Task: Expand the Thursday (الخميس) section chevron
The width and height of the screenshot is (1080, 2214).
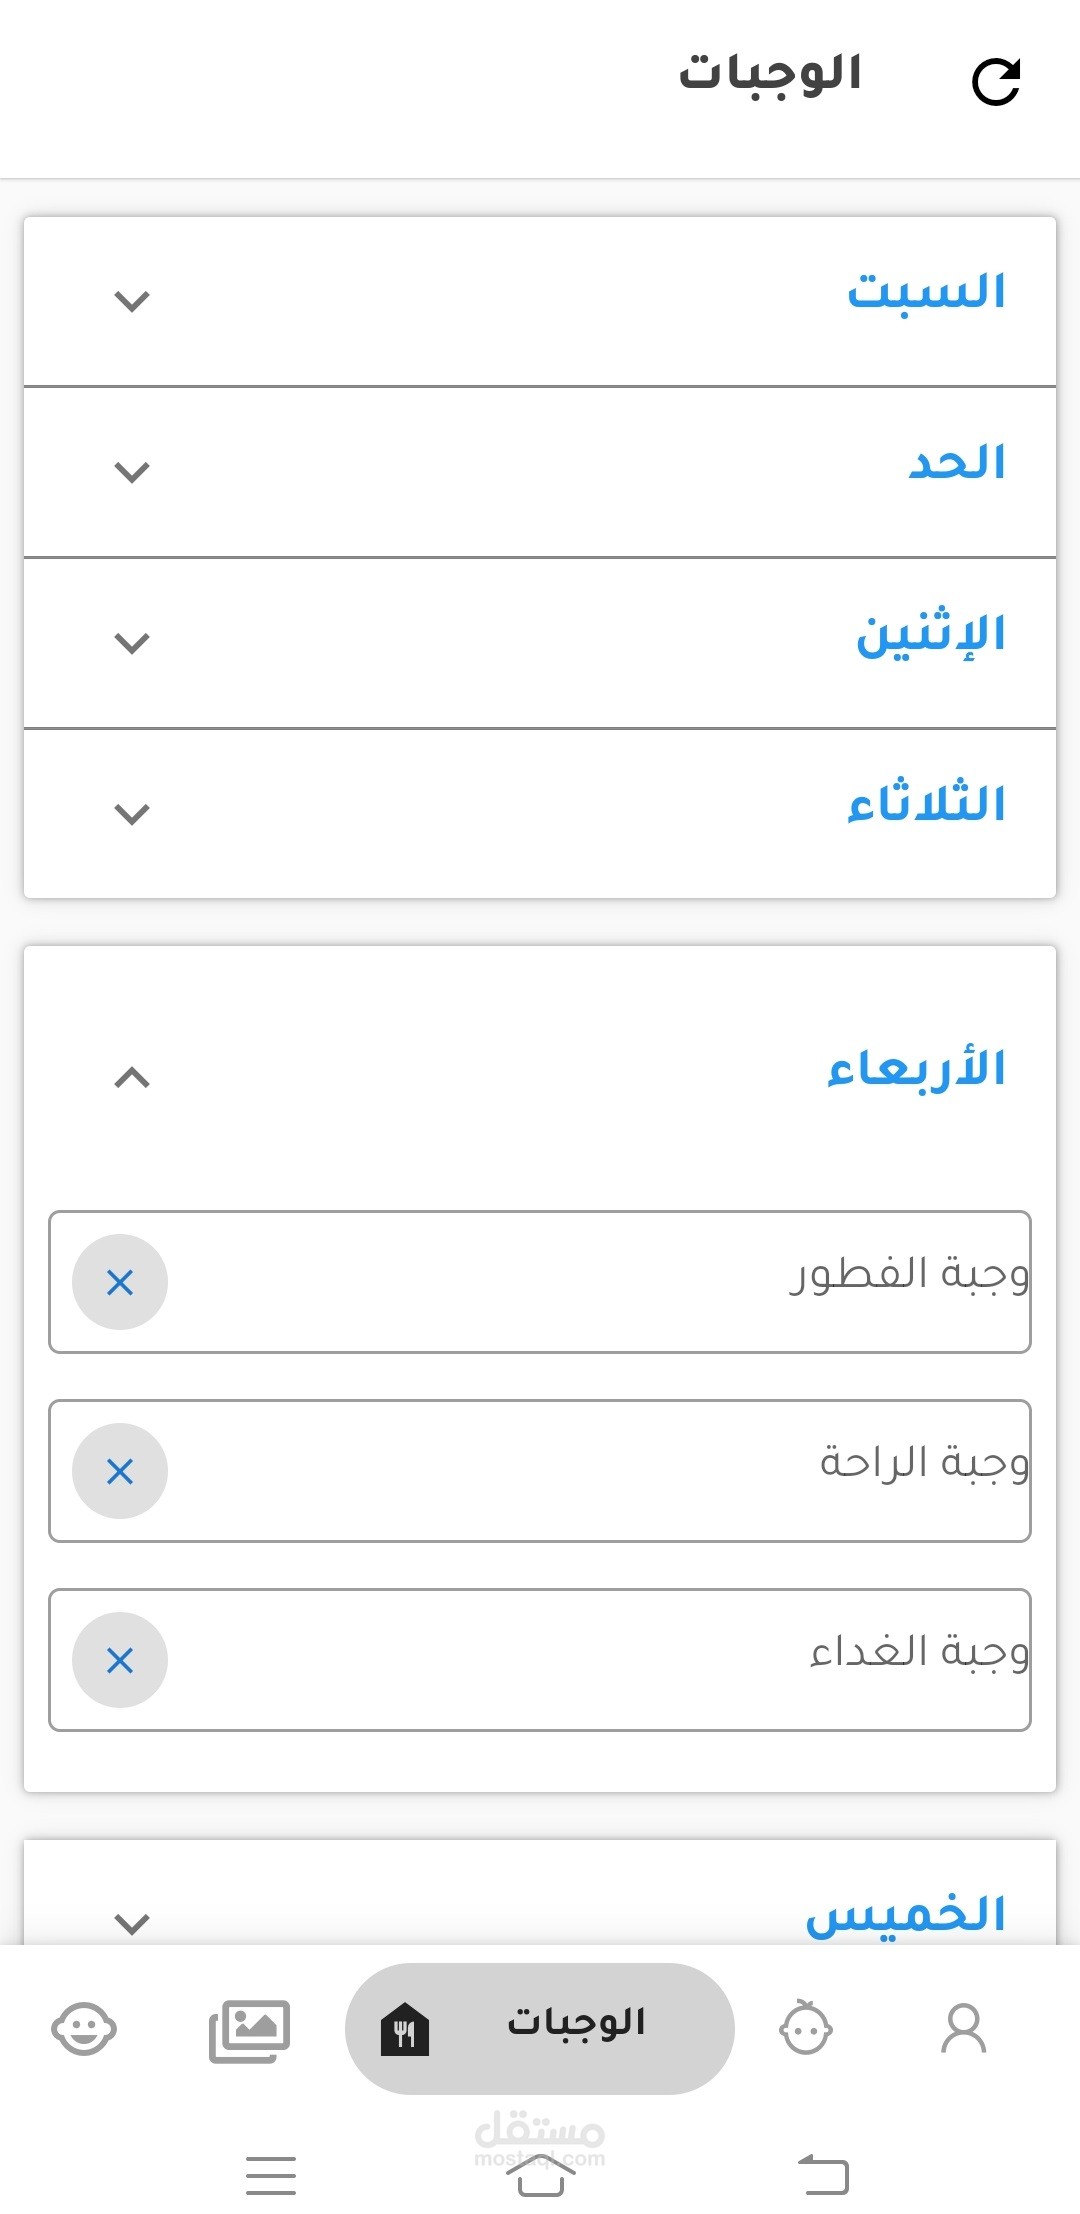Action: [132, 1922]
